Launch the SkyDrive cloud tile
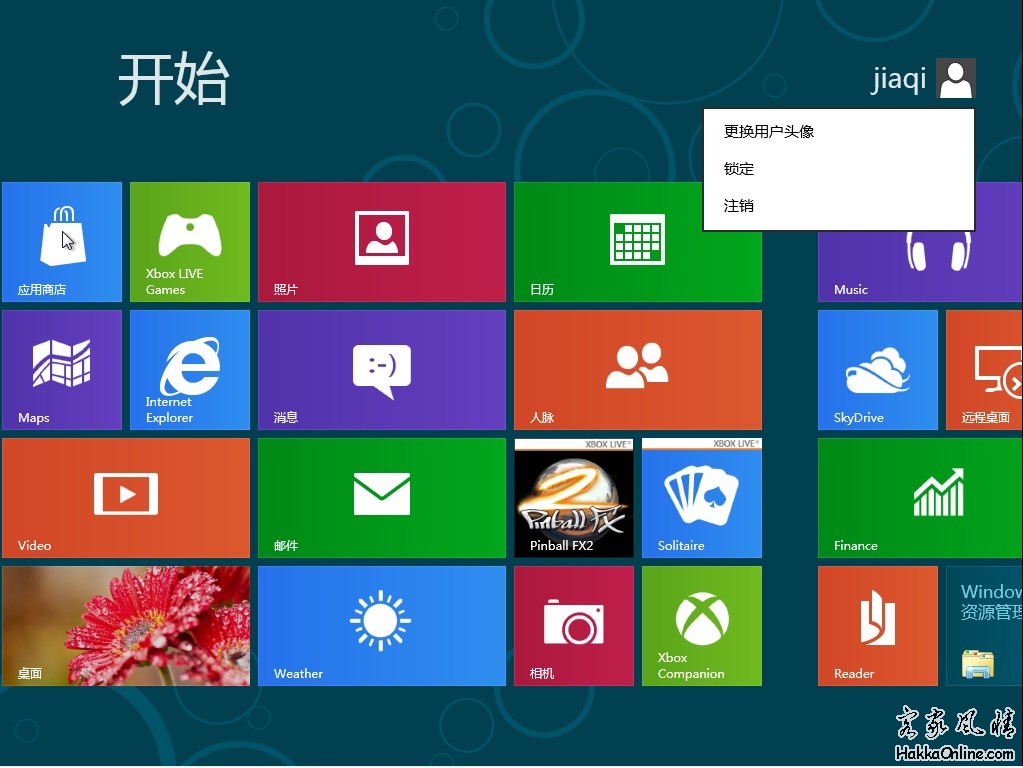Screen dimensions: 1023x768 pos(878,370)
